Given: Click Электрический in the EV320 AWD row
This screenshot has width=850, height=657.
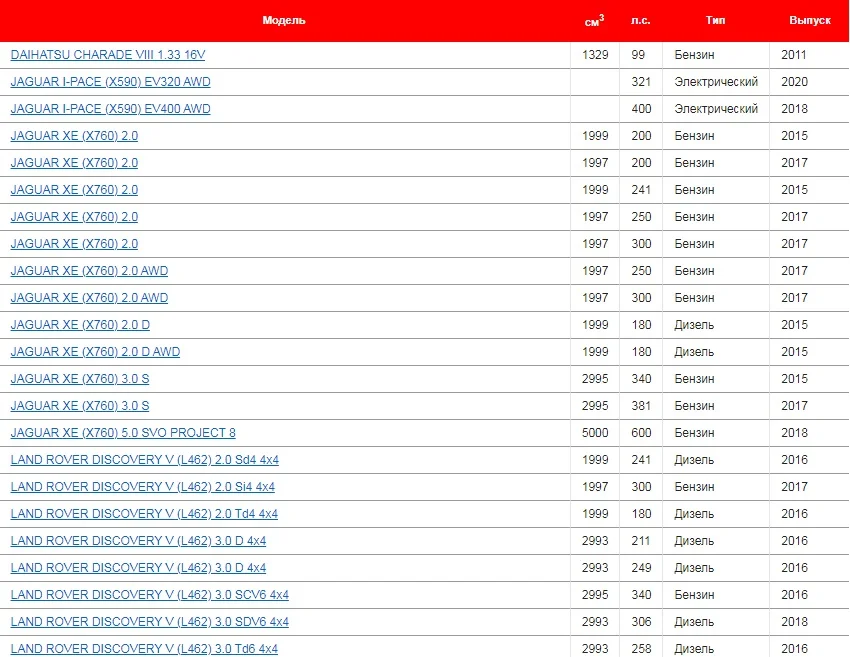Looking at the screenshot, I should [716, 82].
